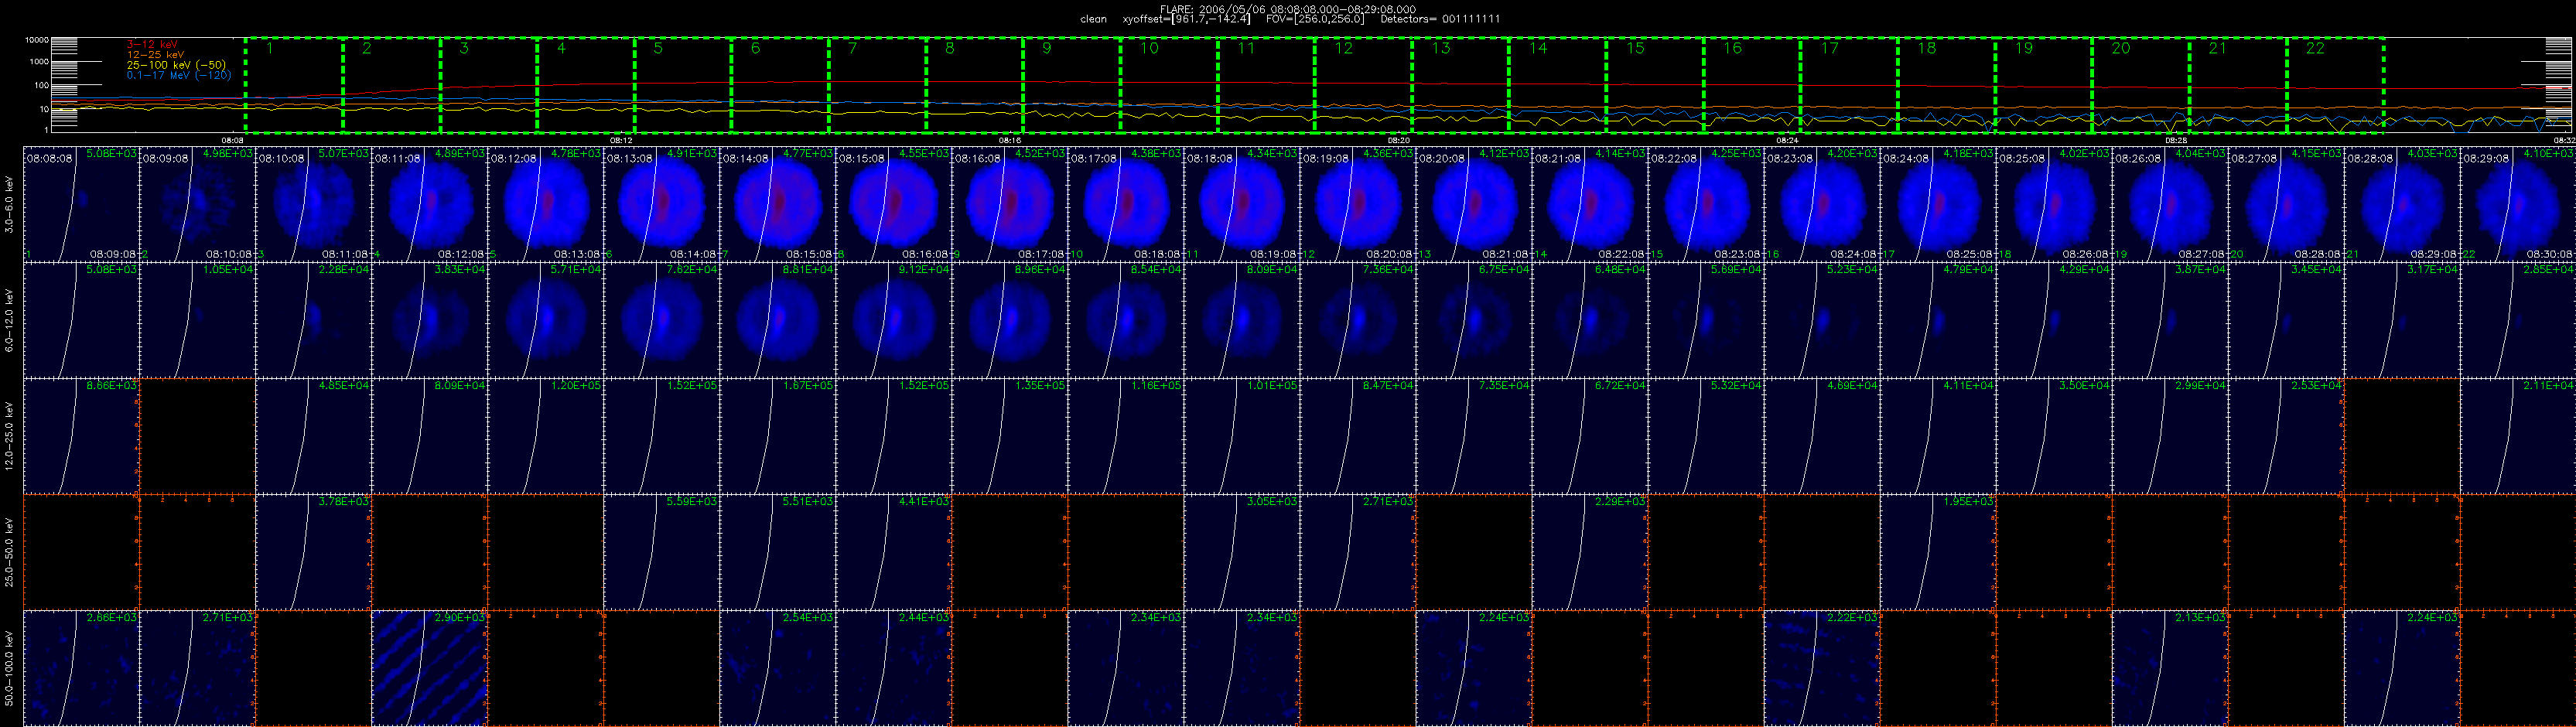
Task: Select the 25.0-50.0 keV row label
Action: coord(10,552)
